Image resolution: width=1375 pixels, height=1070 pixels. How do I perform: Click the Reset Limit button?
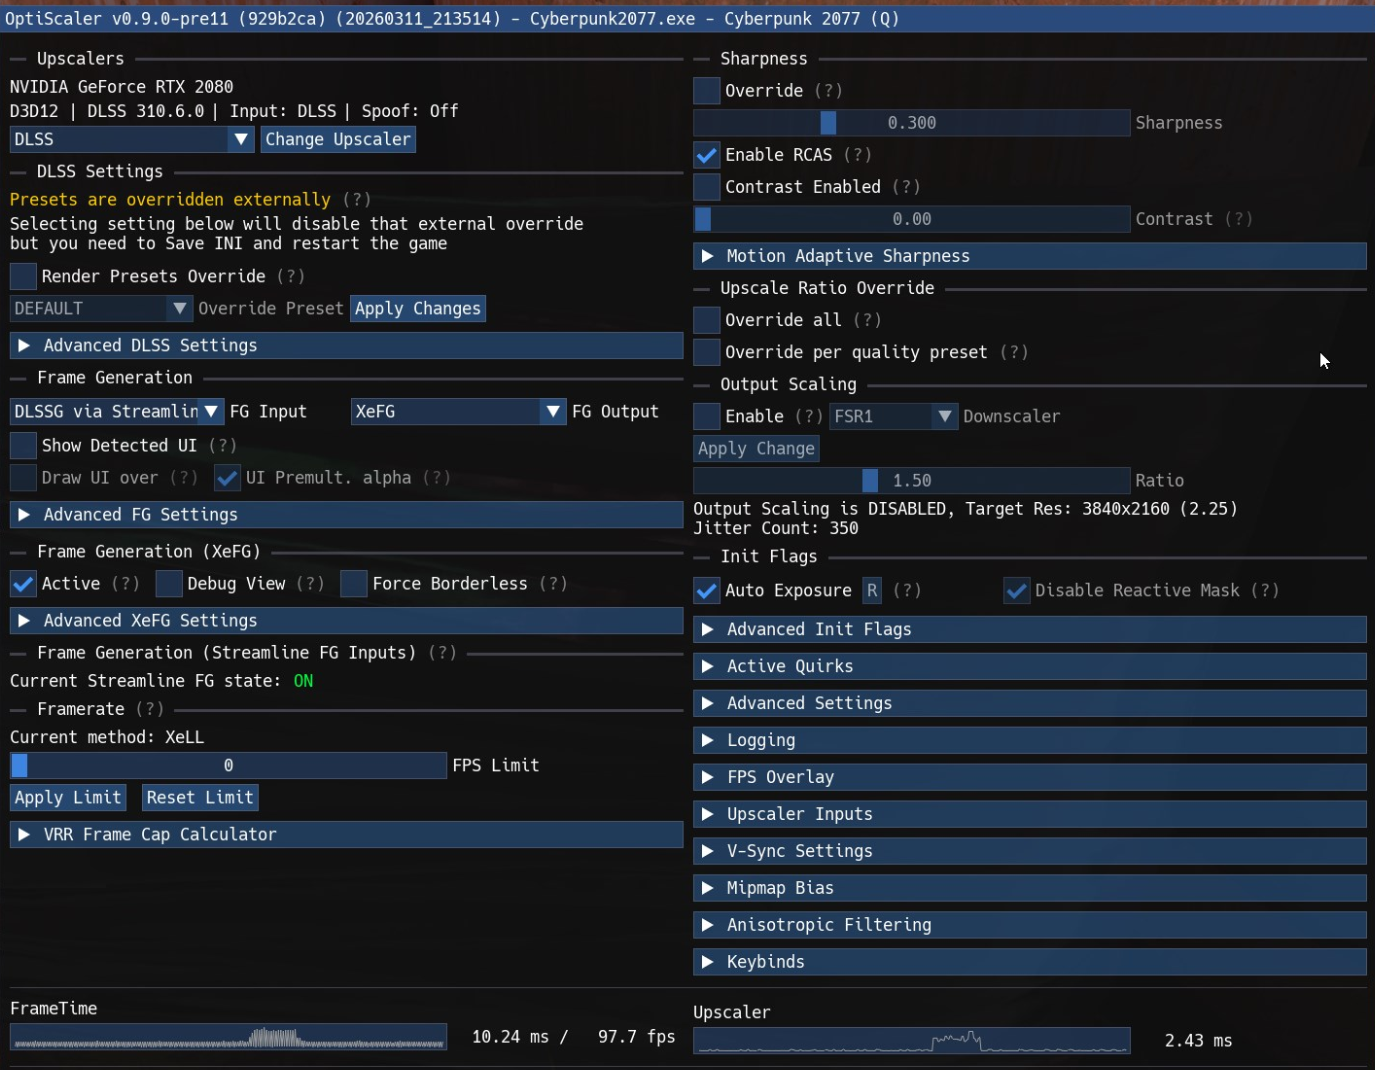200,798
